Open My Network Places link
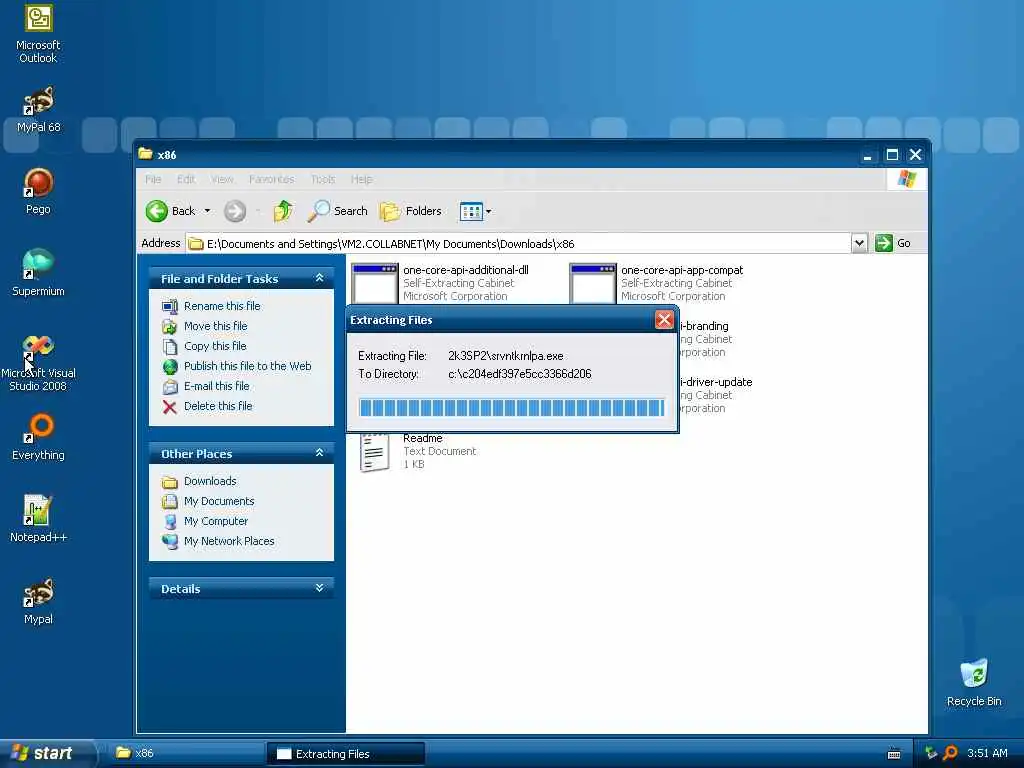This screenshot has height=768, width=1024. (229, 541)
